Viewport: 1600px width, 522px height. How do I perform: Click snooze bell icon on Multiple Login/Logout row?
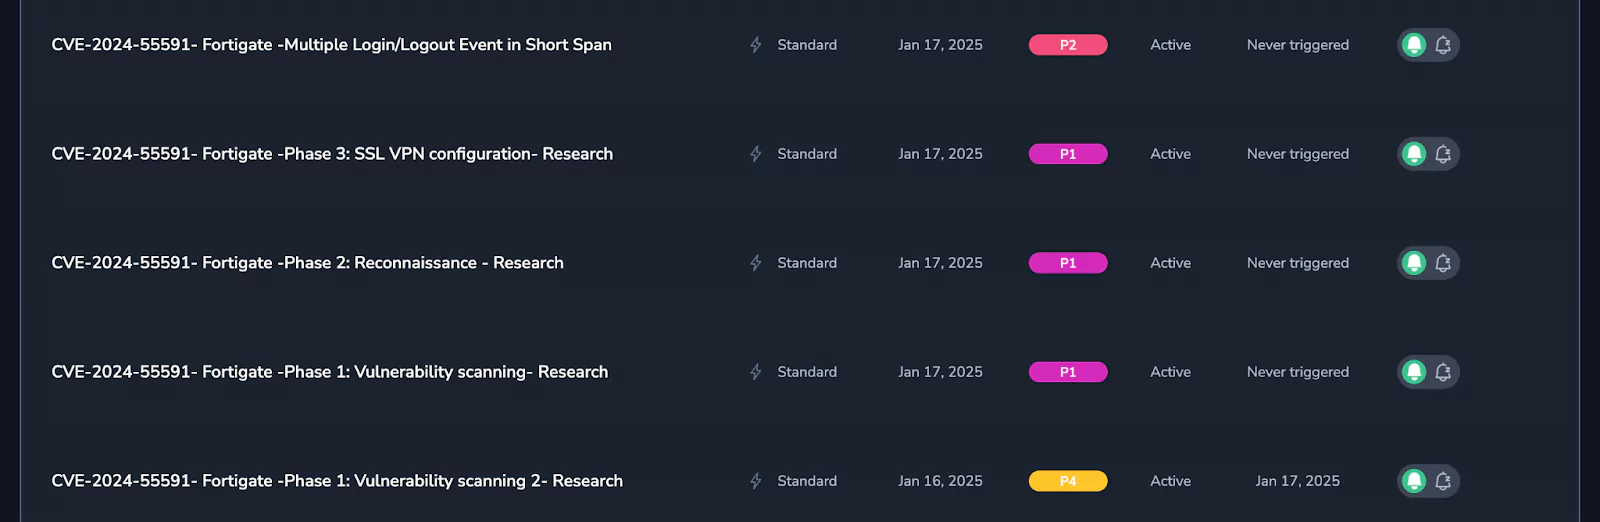(1443, 45)
